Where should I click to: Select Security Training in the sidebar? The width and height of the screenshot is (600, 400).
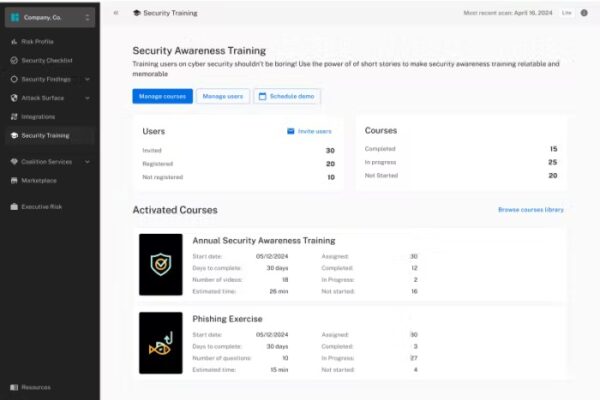click(45, 135)
